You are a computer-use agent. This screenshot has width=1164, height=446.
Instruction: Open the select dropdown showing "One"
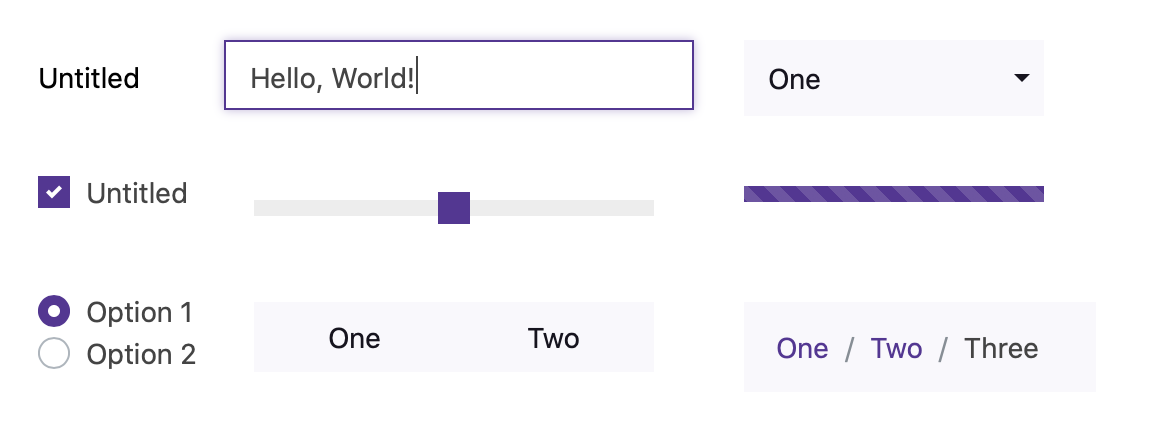[880, 78]
